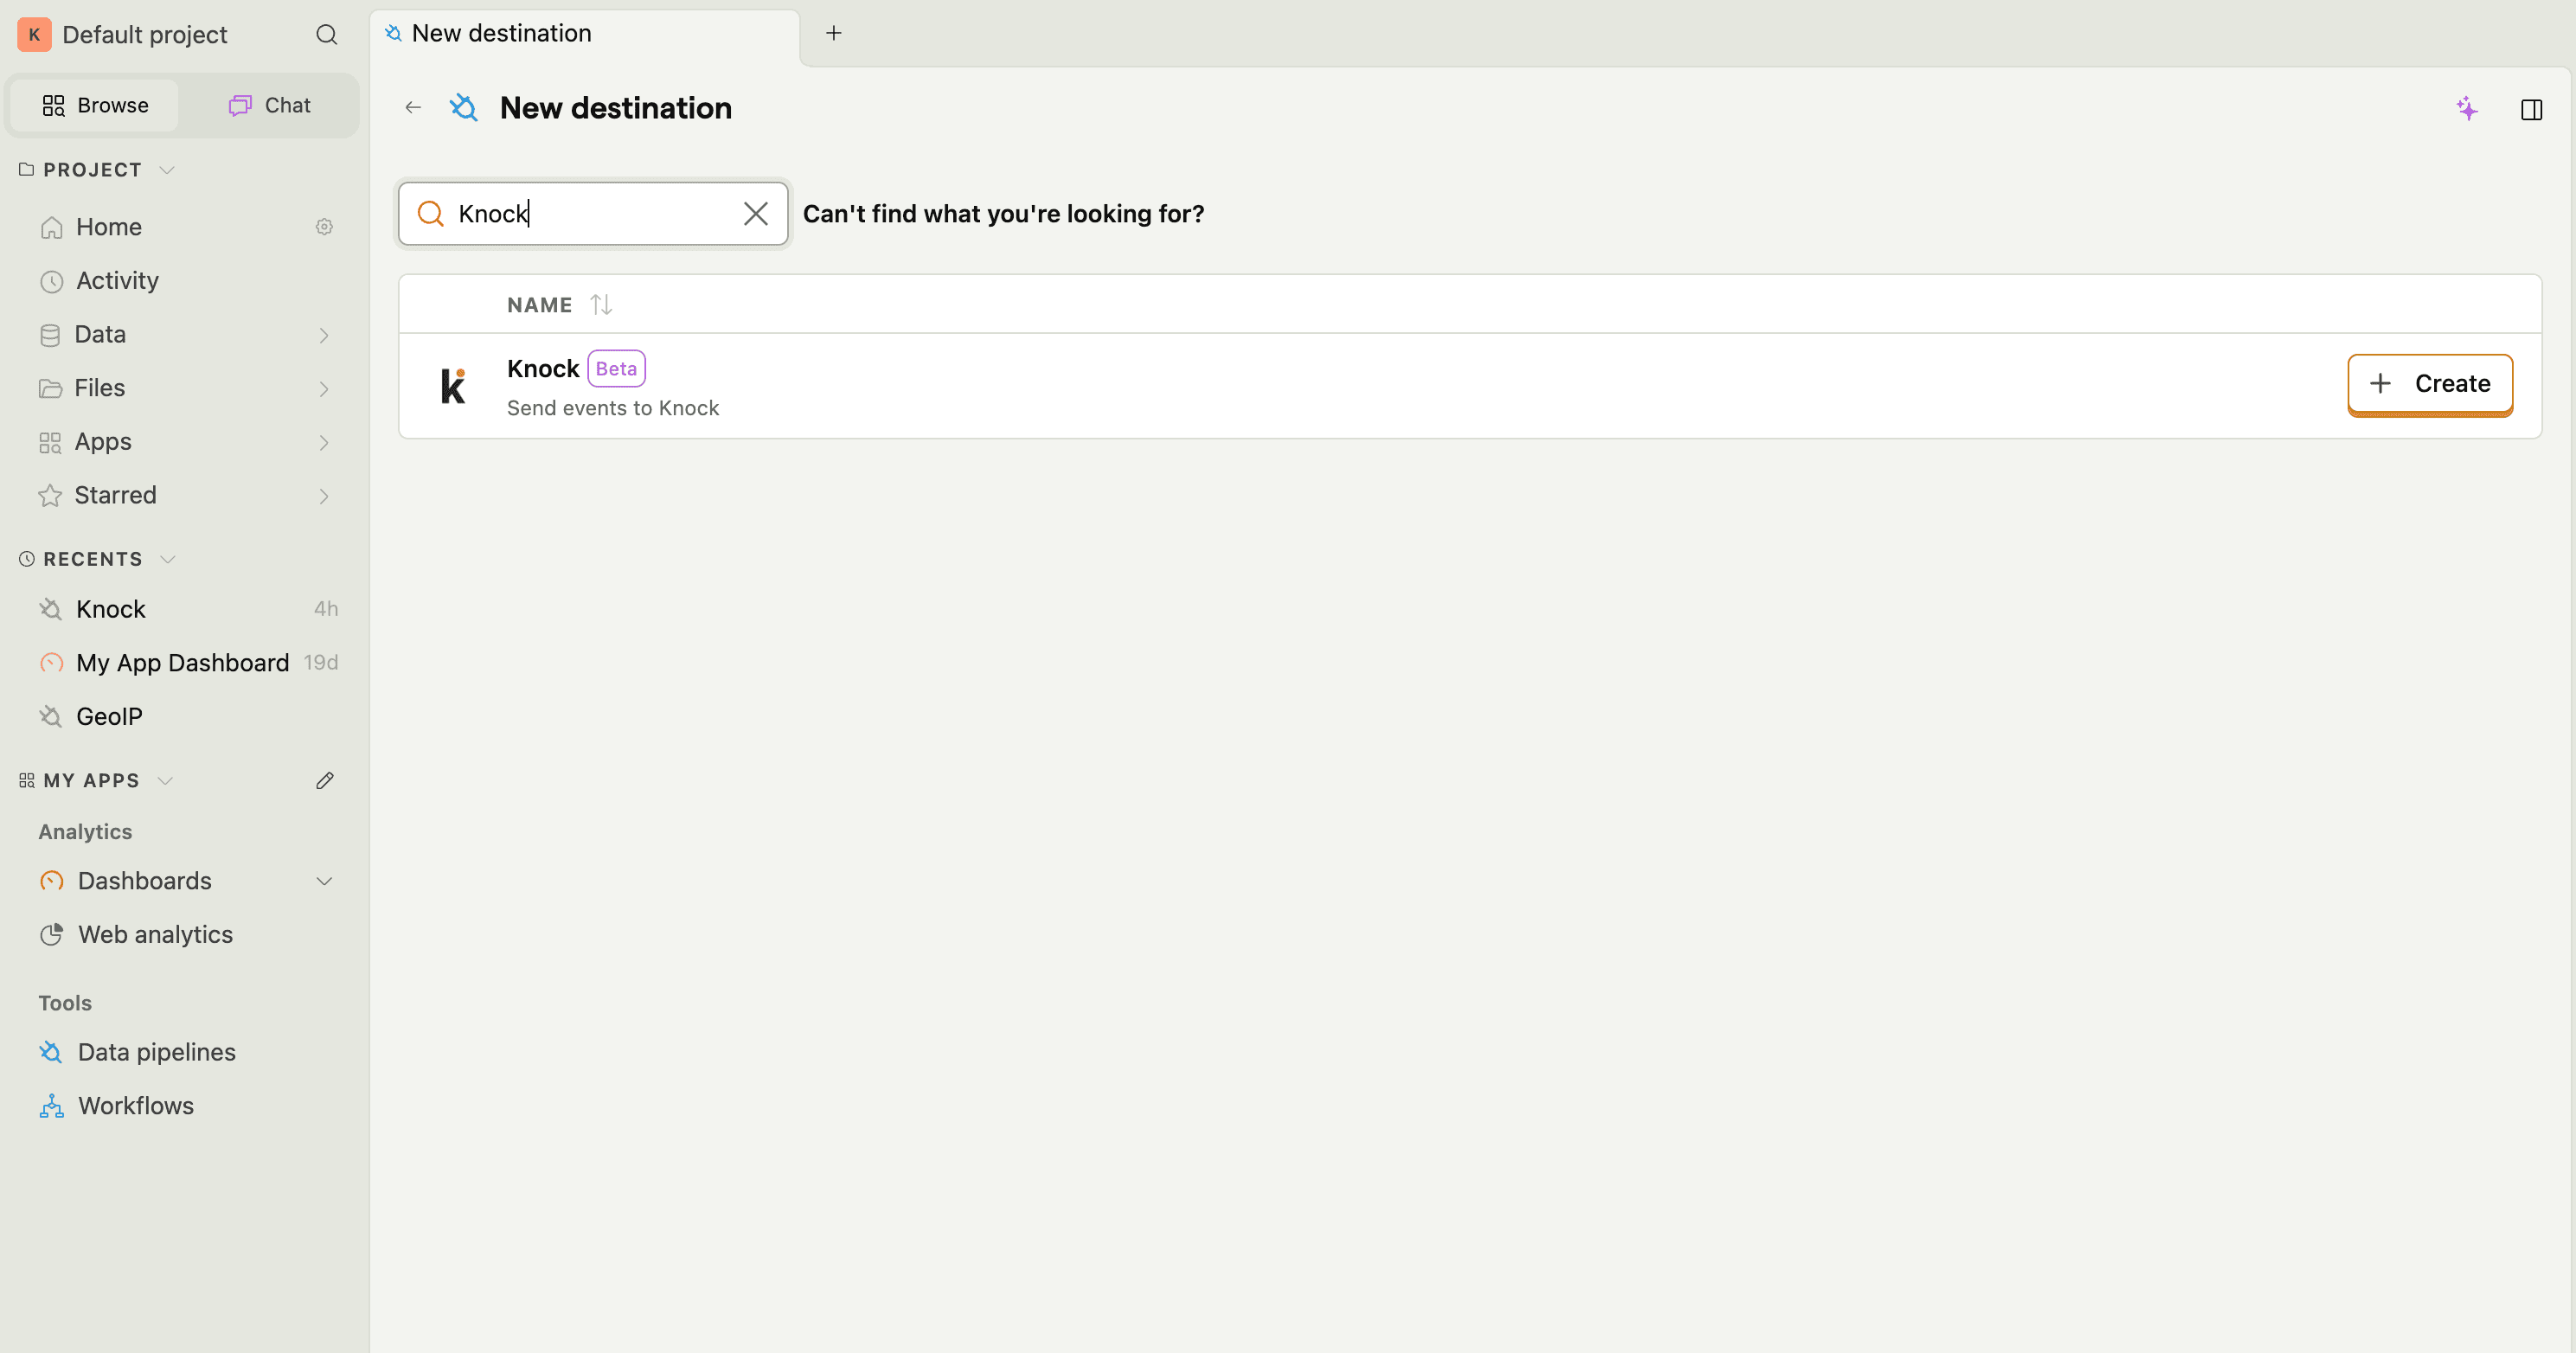2576x1353 pixels.
Task: Open Workflows from the Tools section
Action: tap(135, 1105)
